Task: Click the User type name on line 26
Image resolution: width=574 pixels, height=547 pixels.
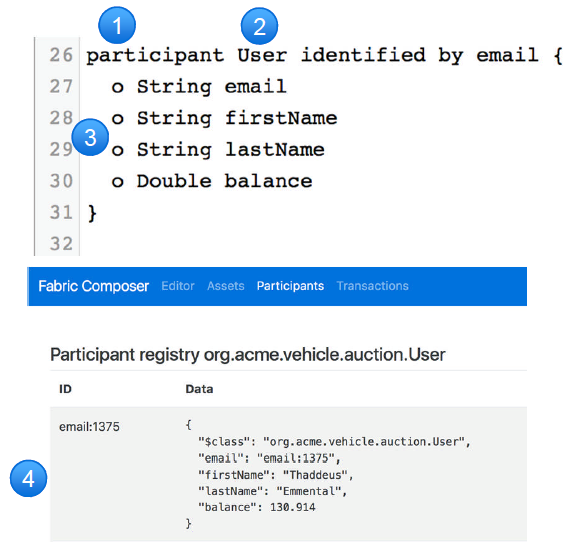Action: [262, 55]
